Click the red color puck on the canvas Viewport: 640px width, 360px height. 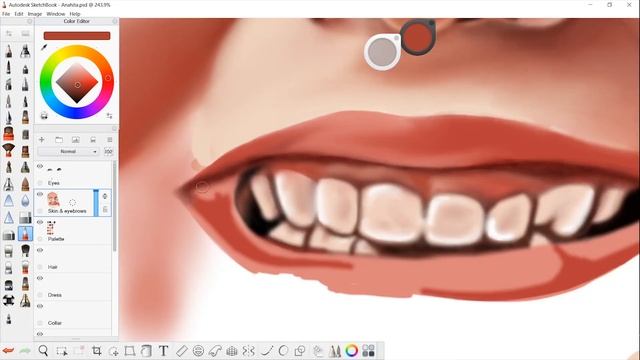coord(418,37)
